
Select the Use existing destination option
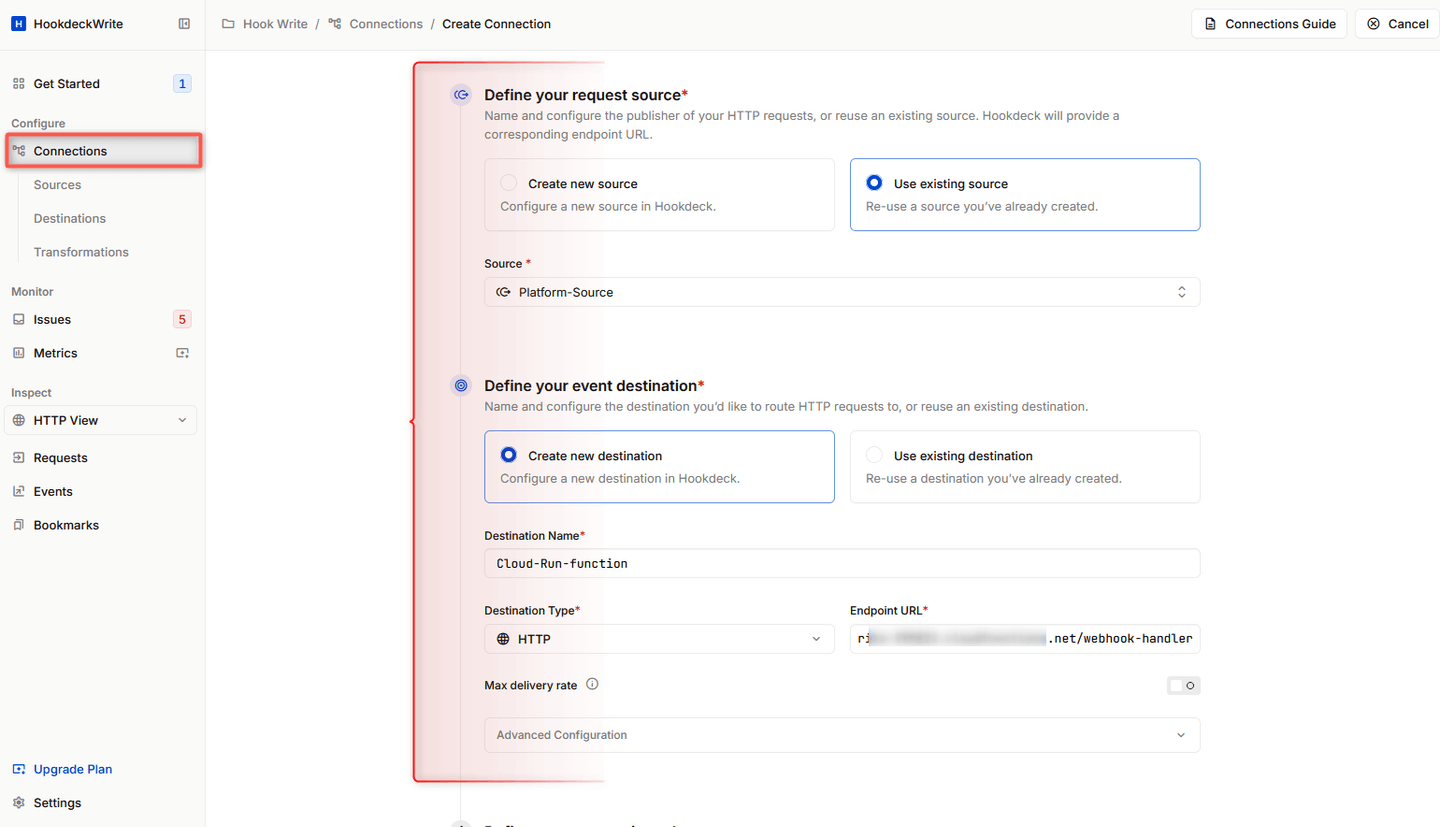coord(874,455)
